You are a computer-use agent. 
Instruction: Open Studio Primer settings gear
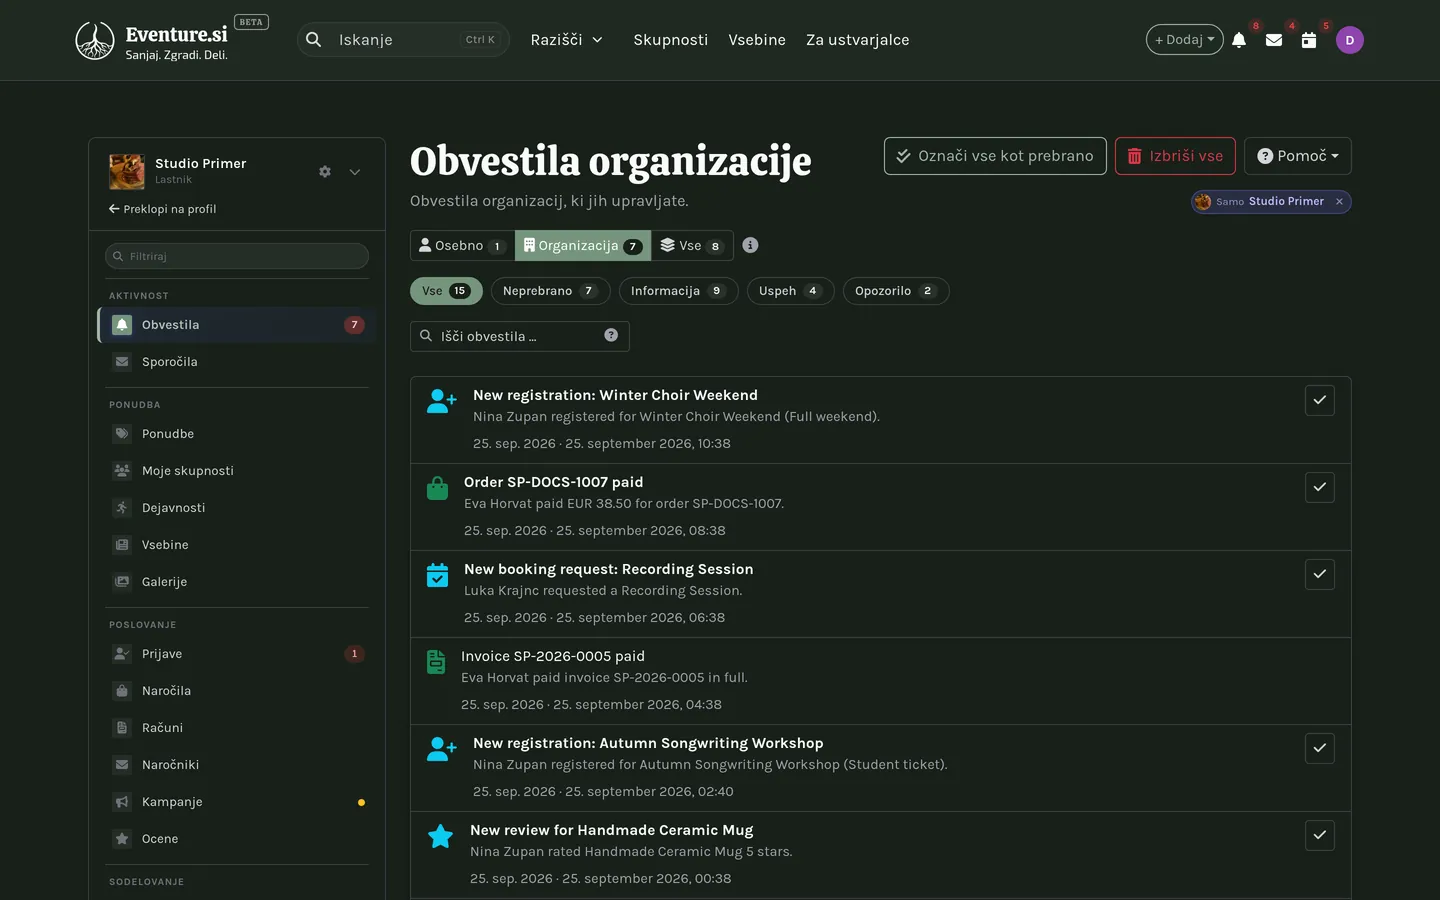coord(325,172)
